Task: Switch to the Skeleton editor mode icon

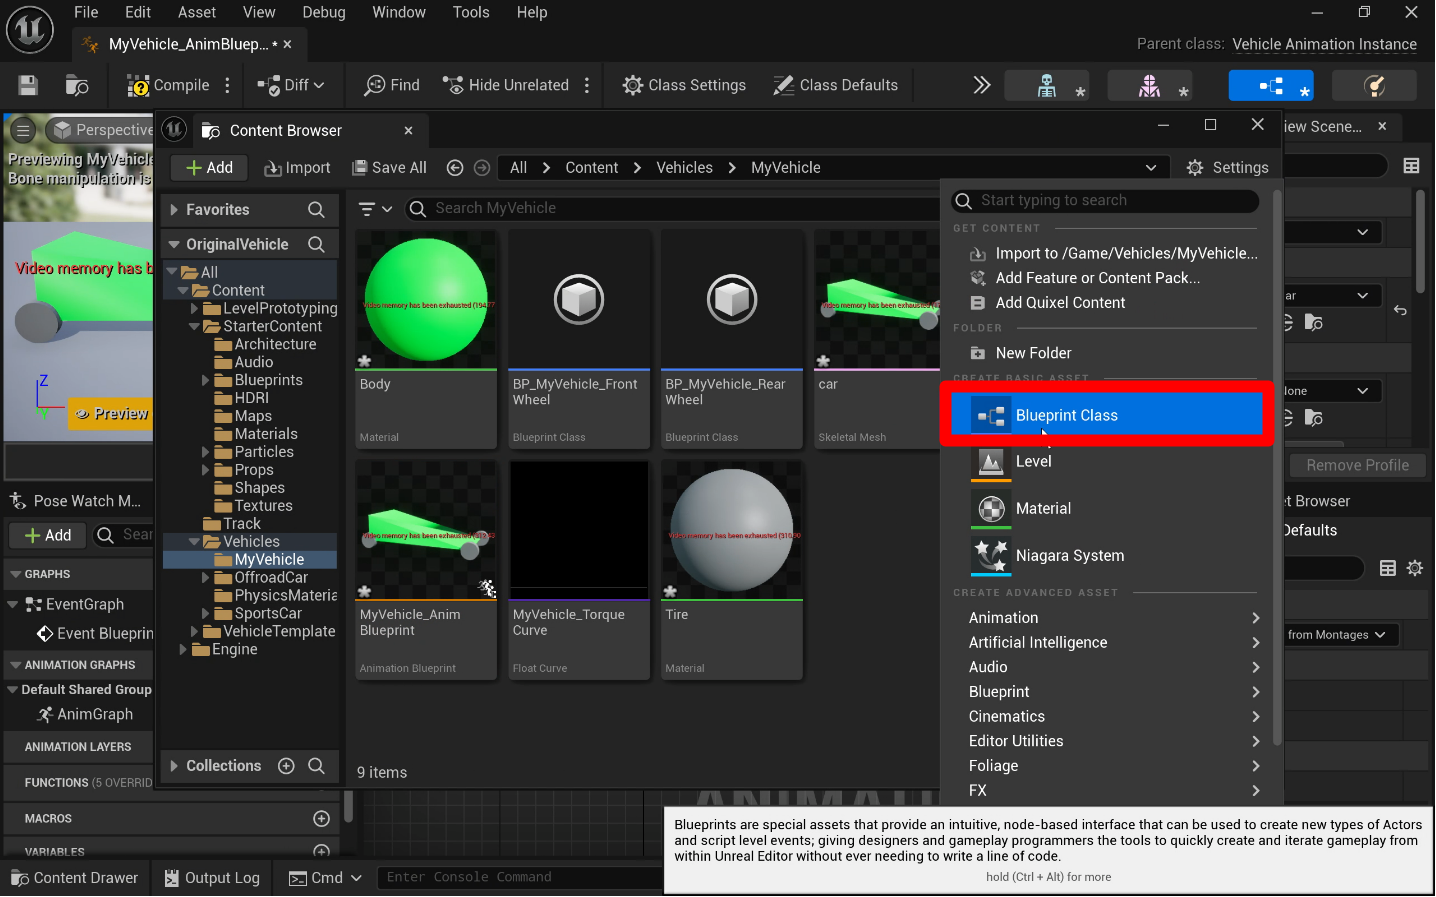Action: (x=1047, y=86)
